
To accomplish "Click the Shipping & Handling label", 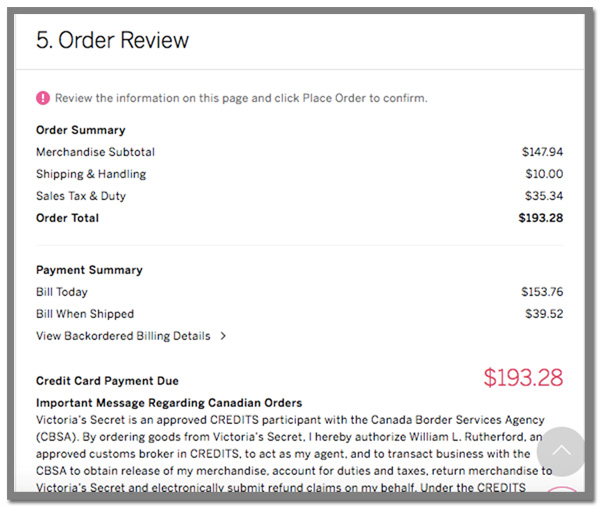I will (91, 174).
